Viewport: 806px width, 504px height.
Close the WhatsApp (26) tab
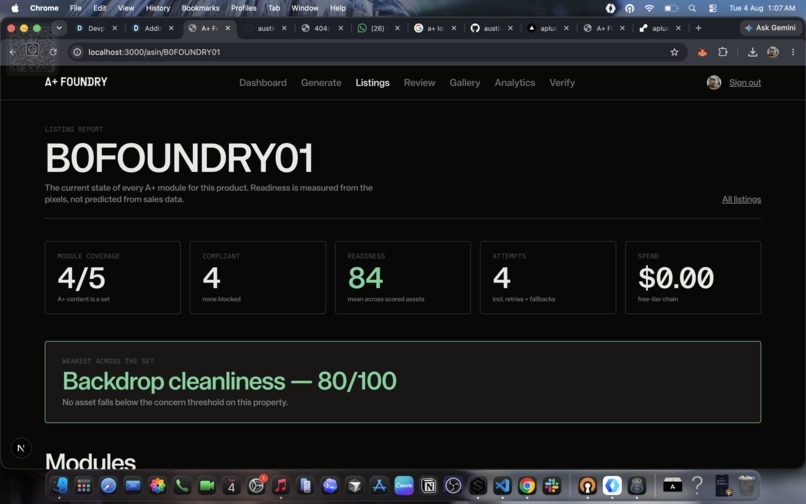397,28
